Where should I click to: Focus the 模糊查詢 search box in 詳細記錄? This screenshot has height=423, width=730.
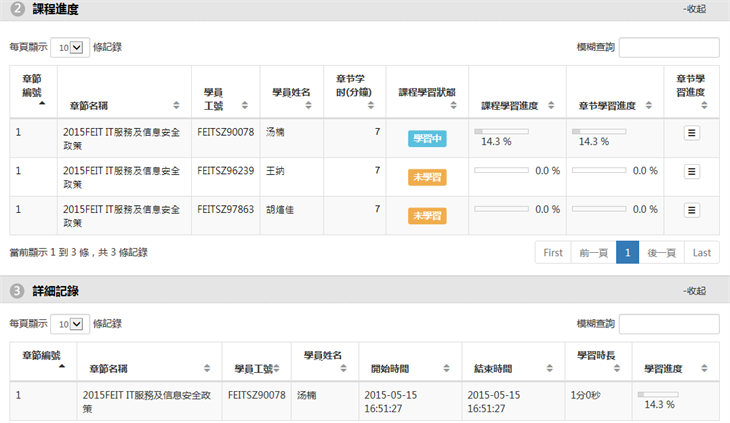point(668,324)
